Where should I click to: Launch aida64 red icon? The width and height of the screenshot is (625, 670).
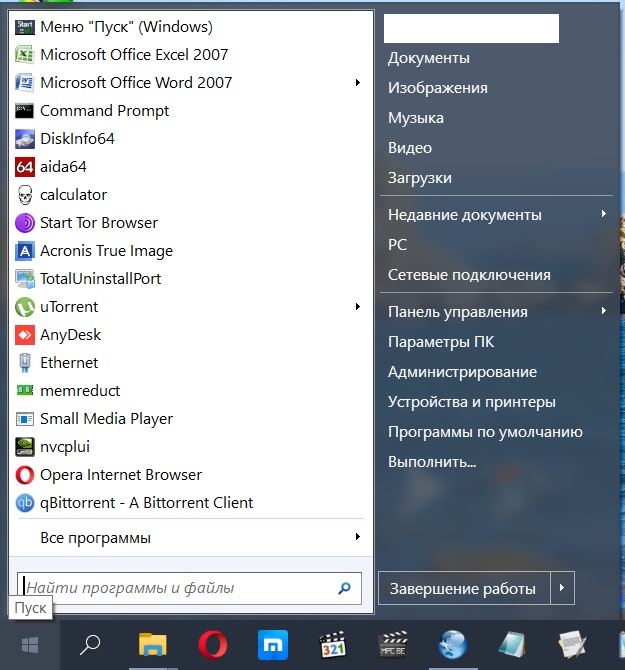coord(25,167)
